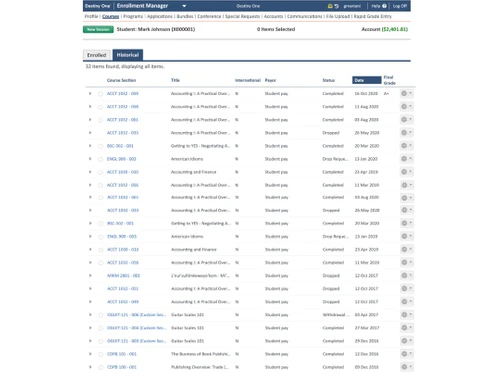The width and height of the screenshot is (500, 375).
Task: Open the ACCT 1032 - 058 course link
Action: tap(122, 107)
